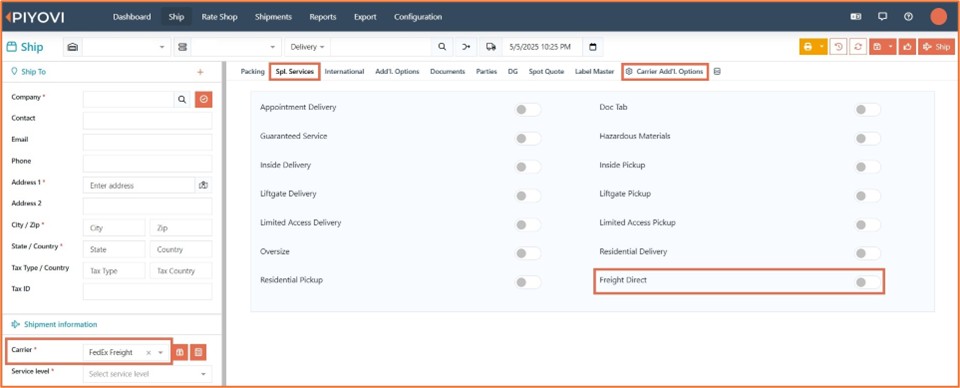Open the calendar date picker icon
The width and height of the screenshot is (960, 388).
(x=593, y=47)
